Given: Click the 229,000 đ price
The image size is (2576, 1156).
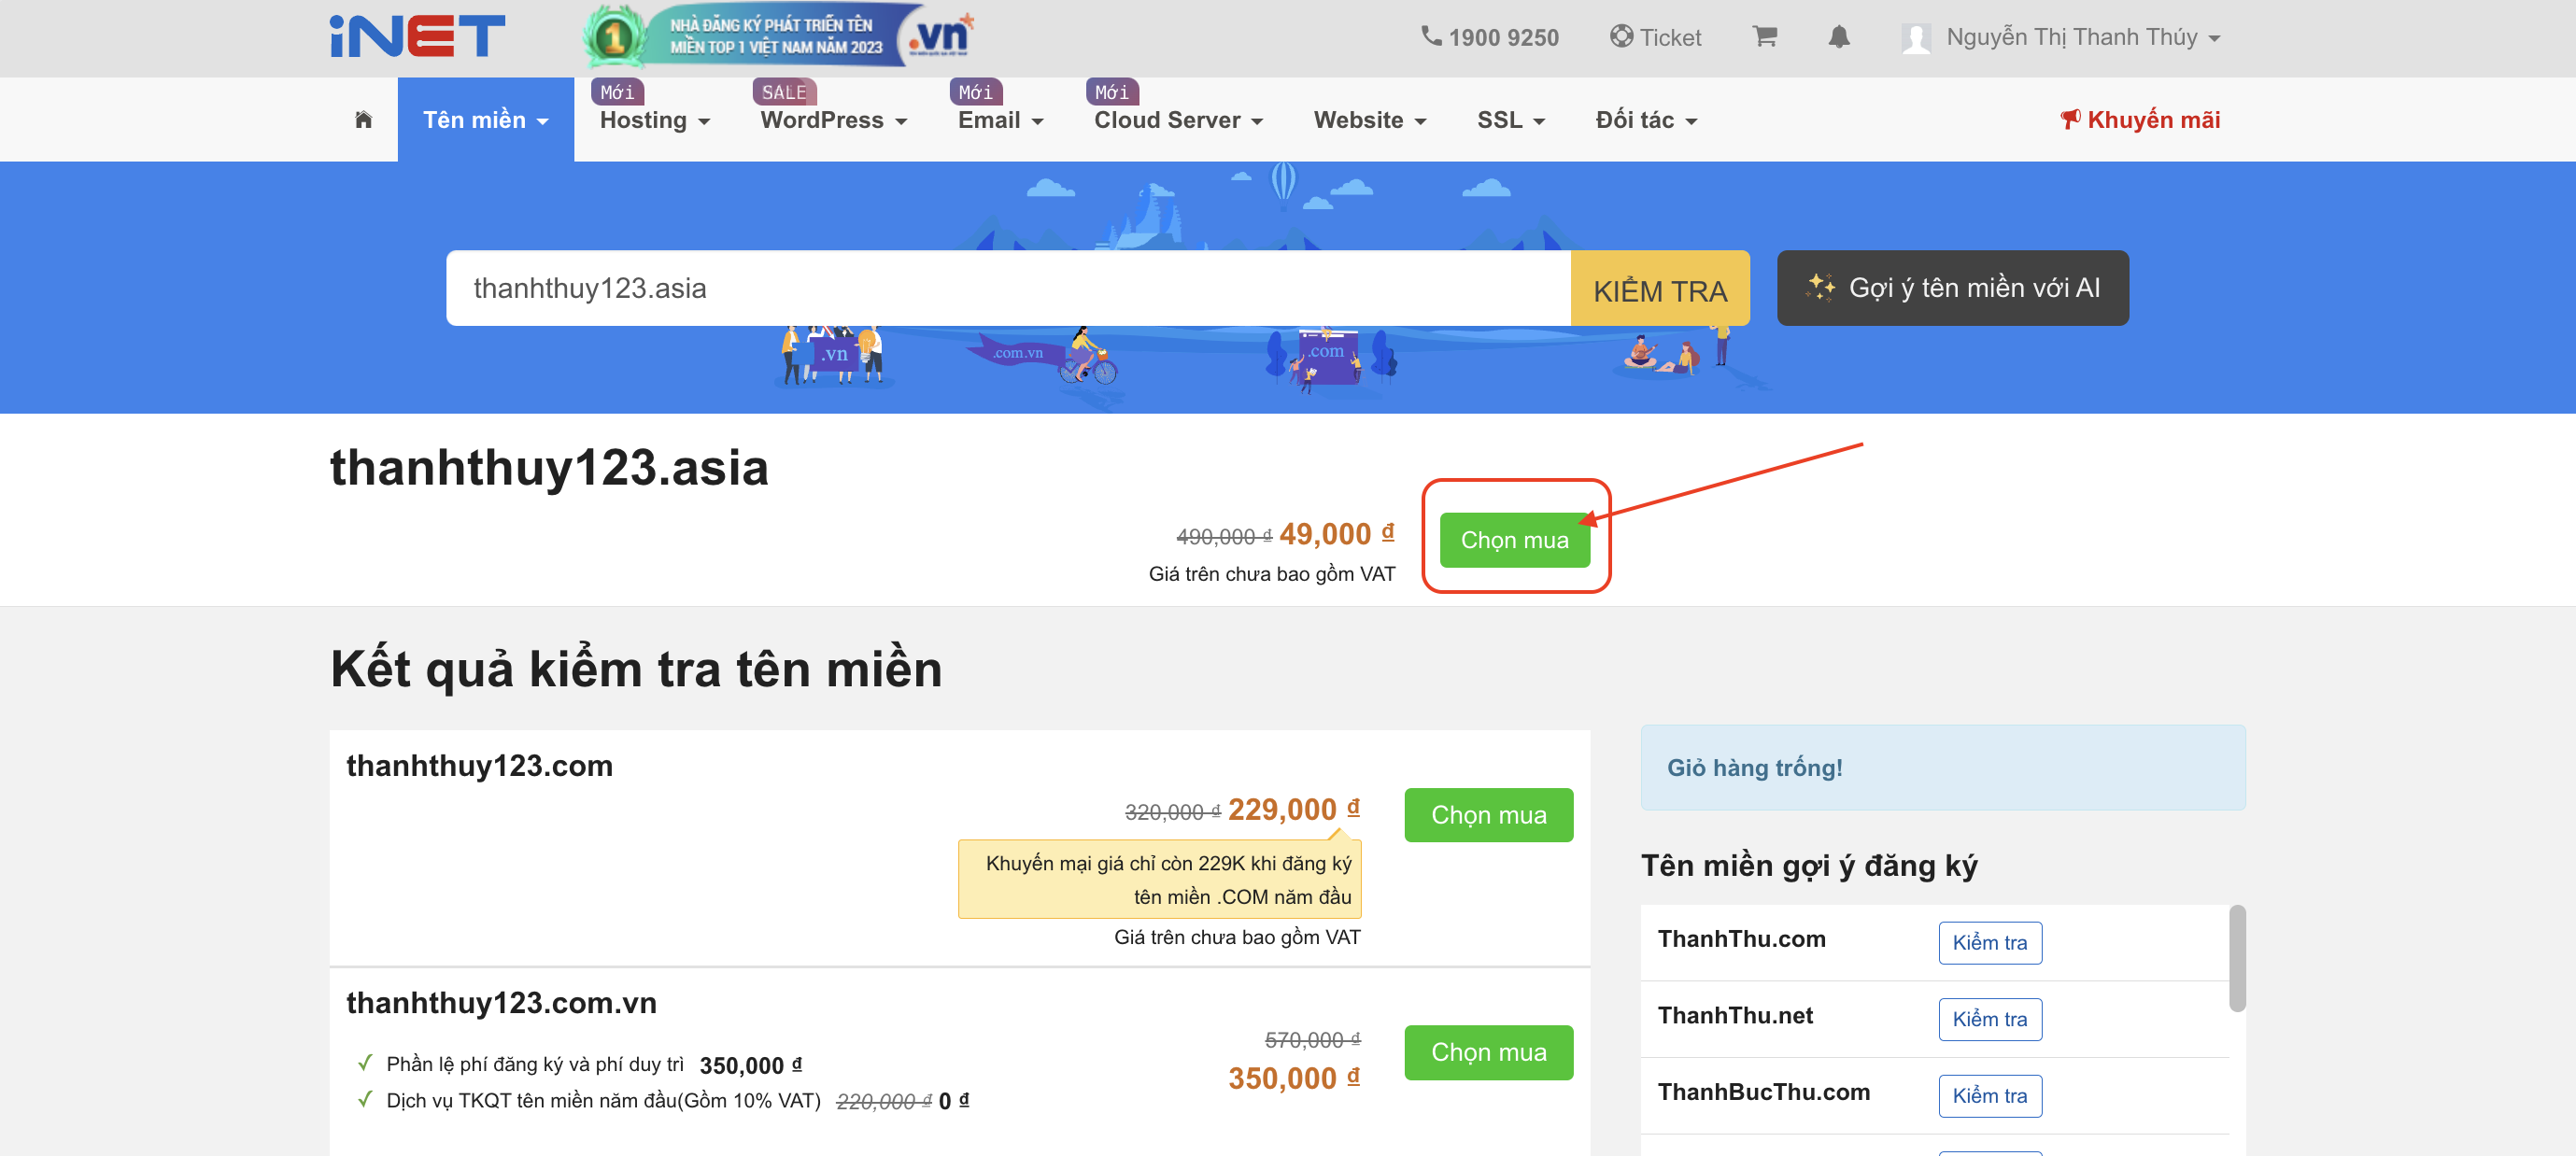Looking at the screenshot, I should click(x=1293, y=808).
